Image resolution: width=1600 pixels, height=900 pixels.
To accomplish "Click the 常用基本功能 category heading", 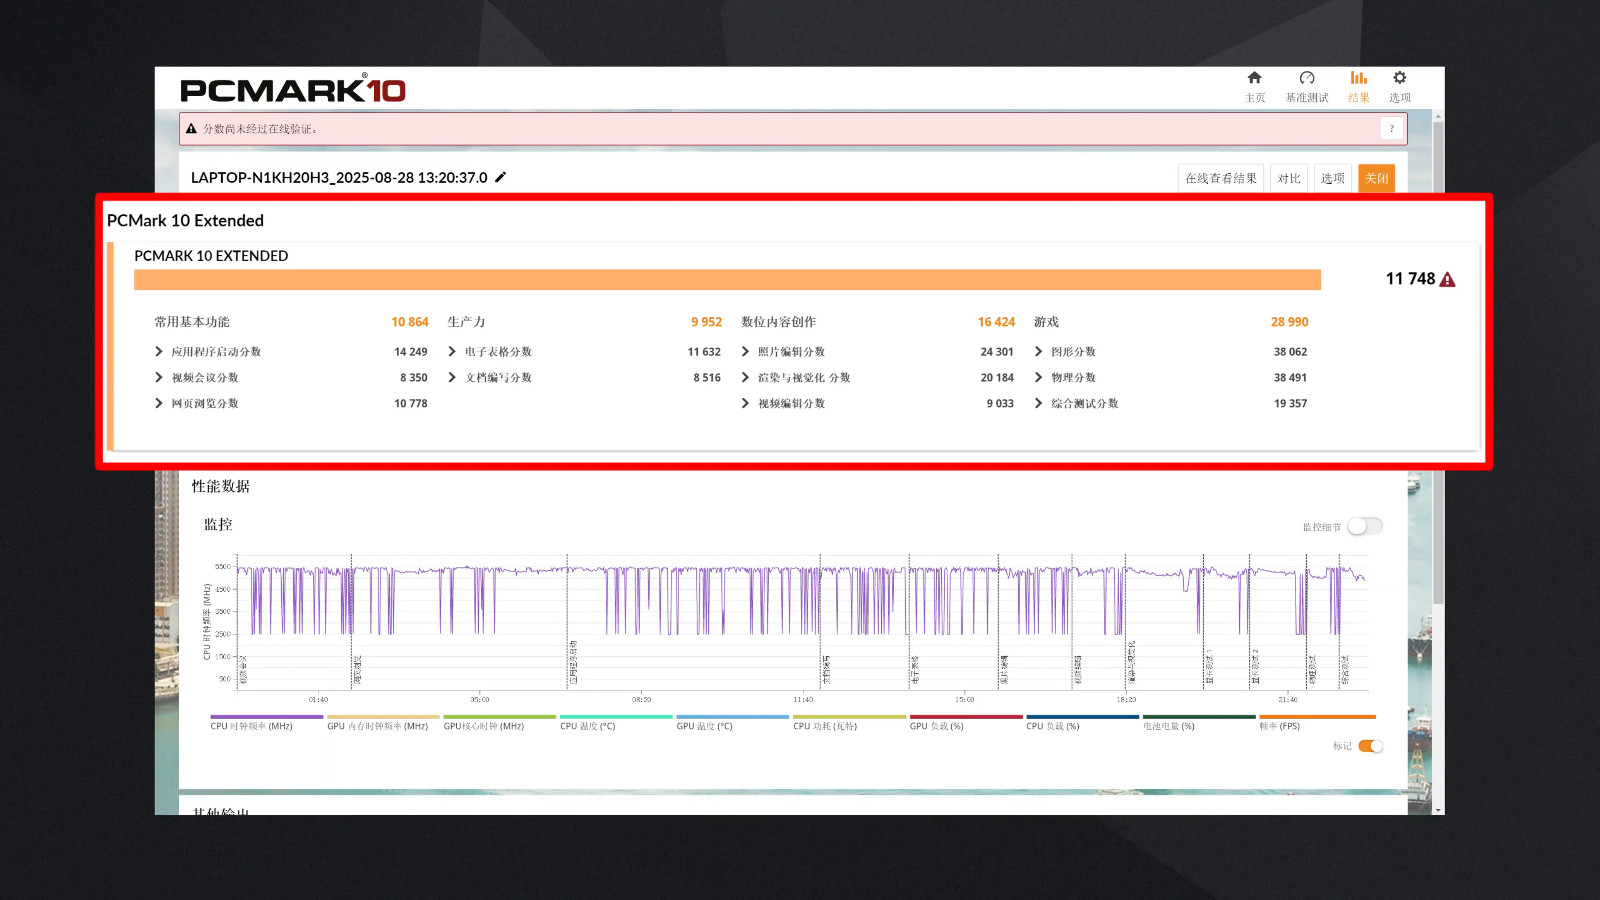I will [x=192, y=322].
